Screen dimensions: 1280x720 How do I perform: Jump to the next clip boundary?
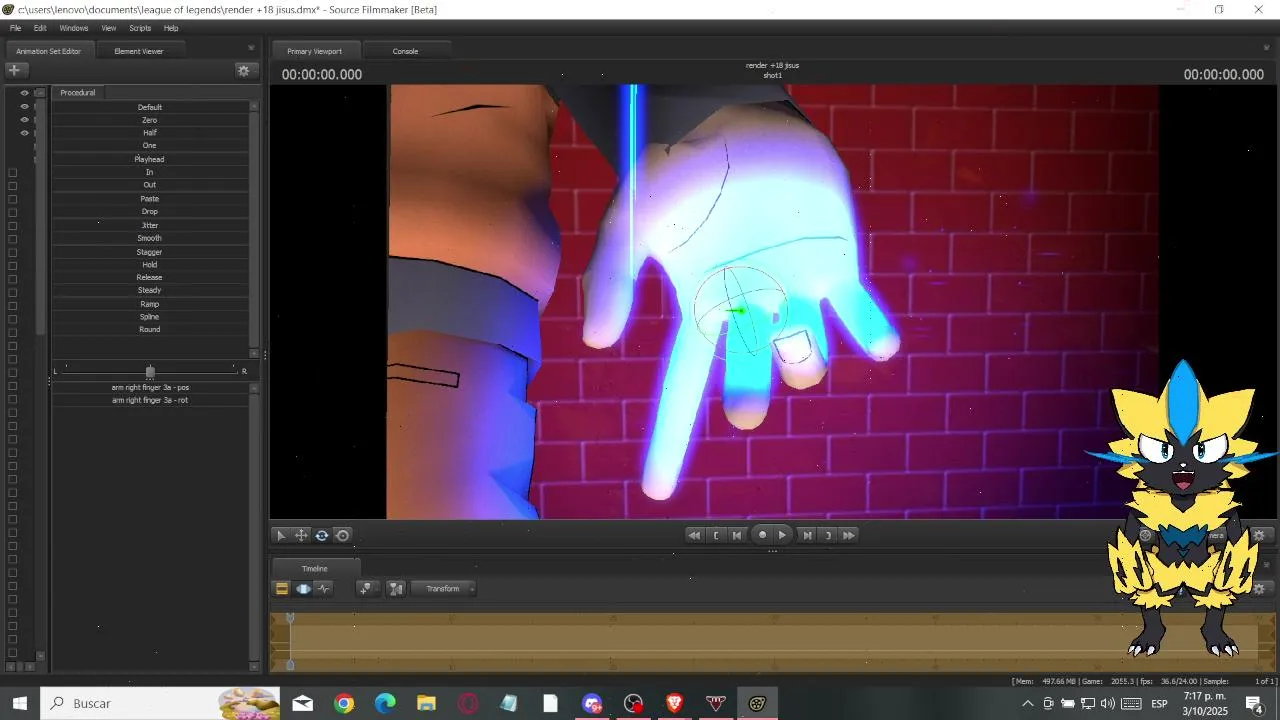coord(828,535)
